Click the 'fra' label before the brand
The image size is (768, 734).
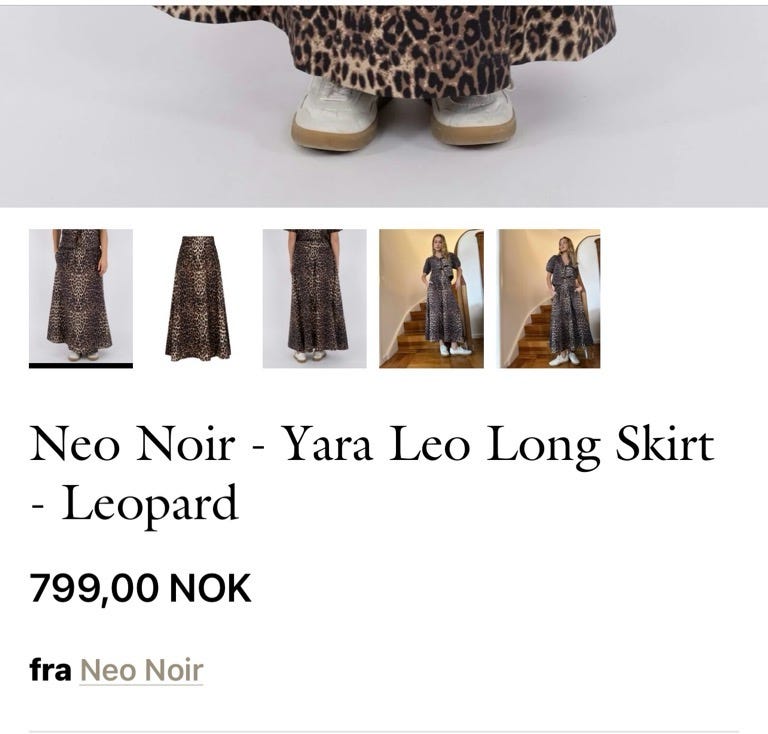point(50,670)
